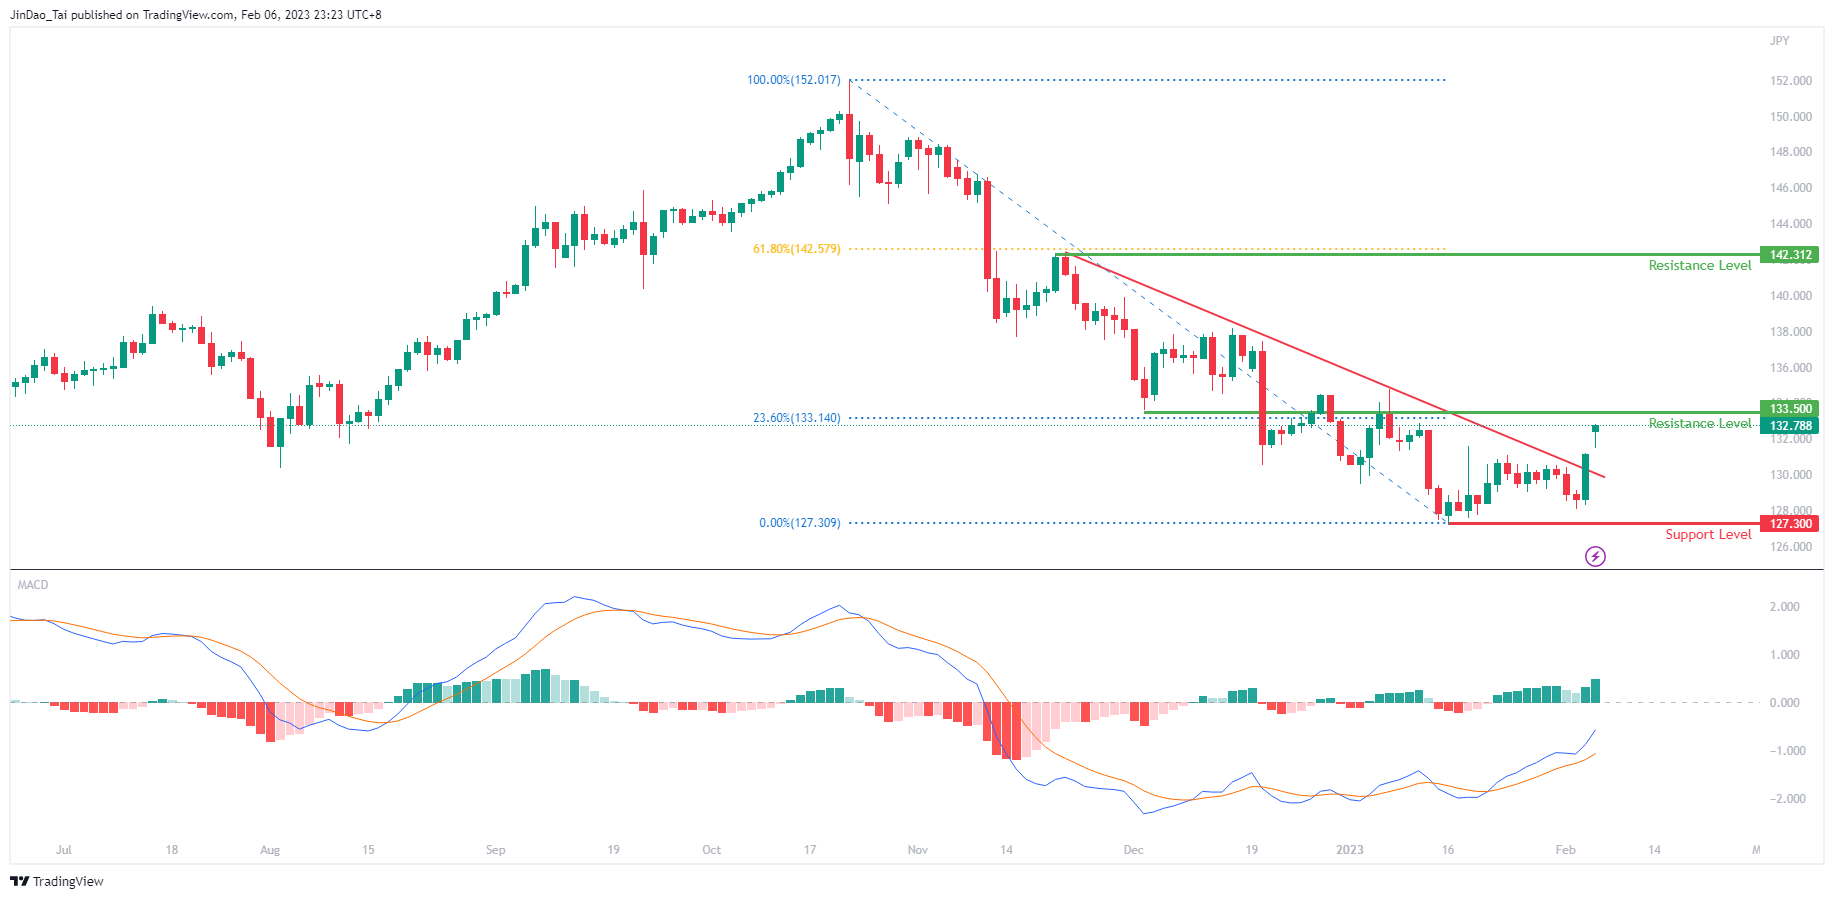This screenshot has height=899, width=1834.
Task: Click the 0.00%(127.309) Fibonacci label
Action: click(800, 523)
